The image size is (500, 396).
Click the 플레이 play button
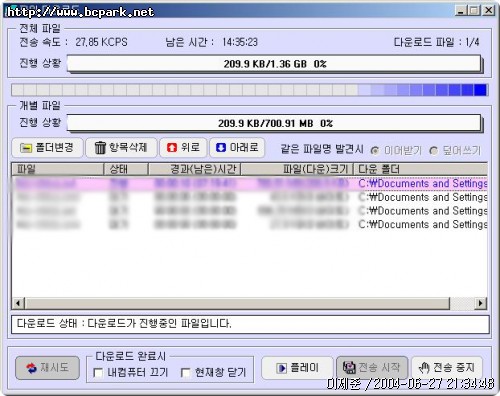[297, 368]
